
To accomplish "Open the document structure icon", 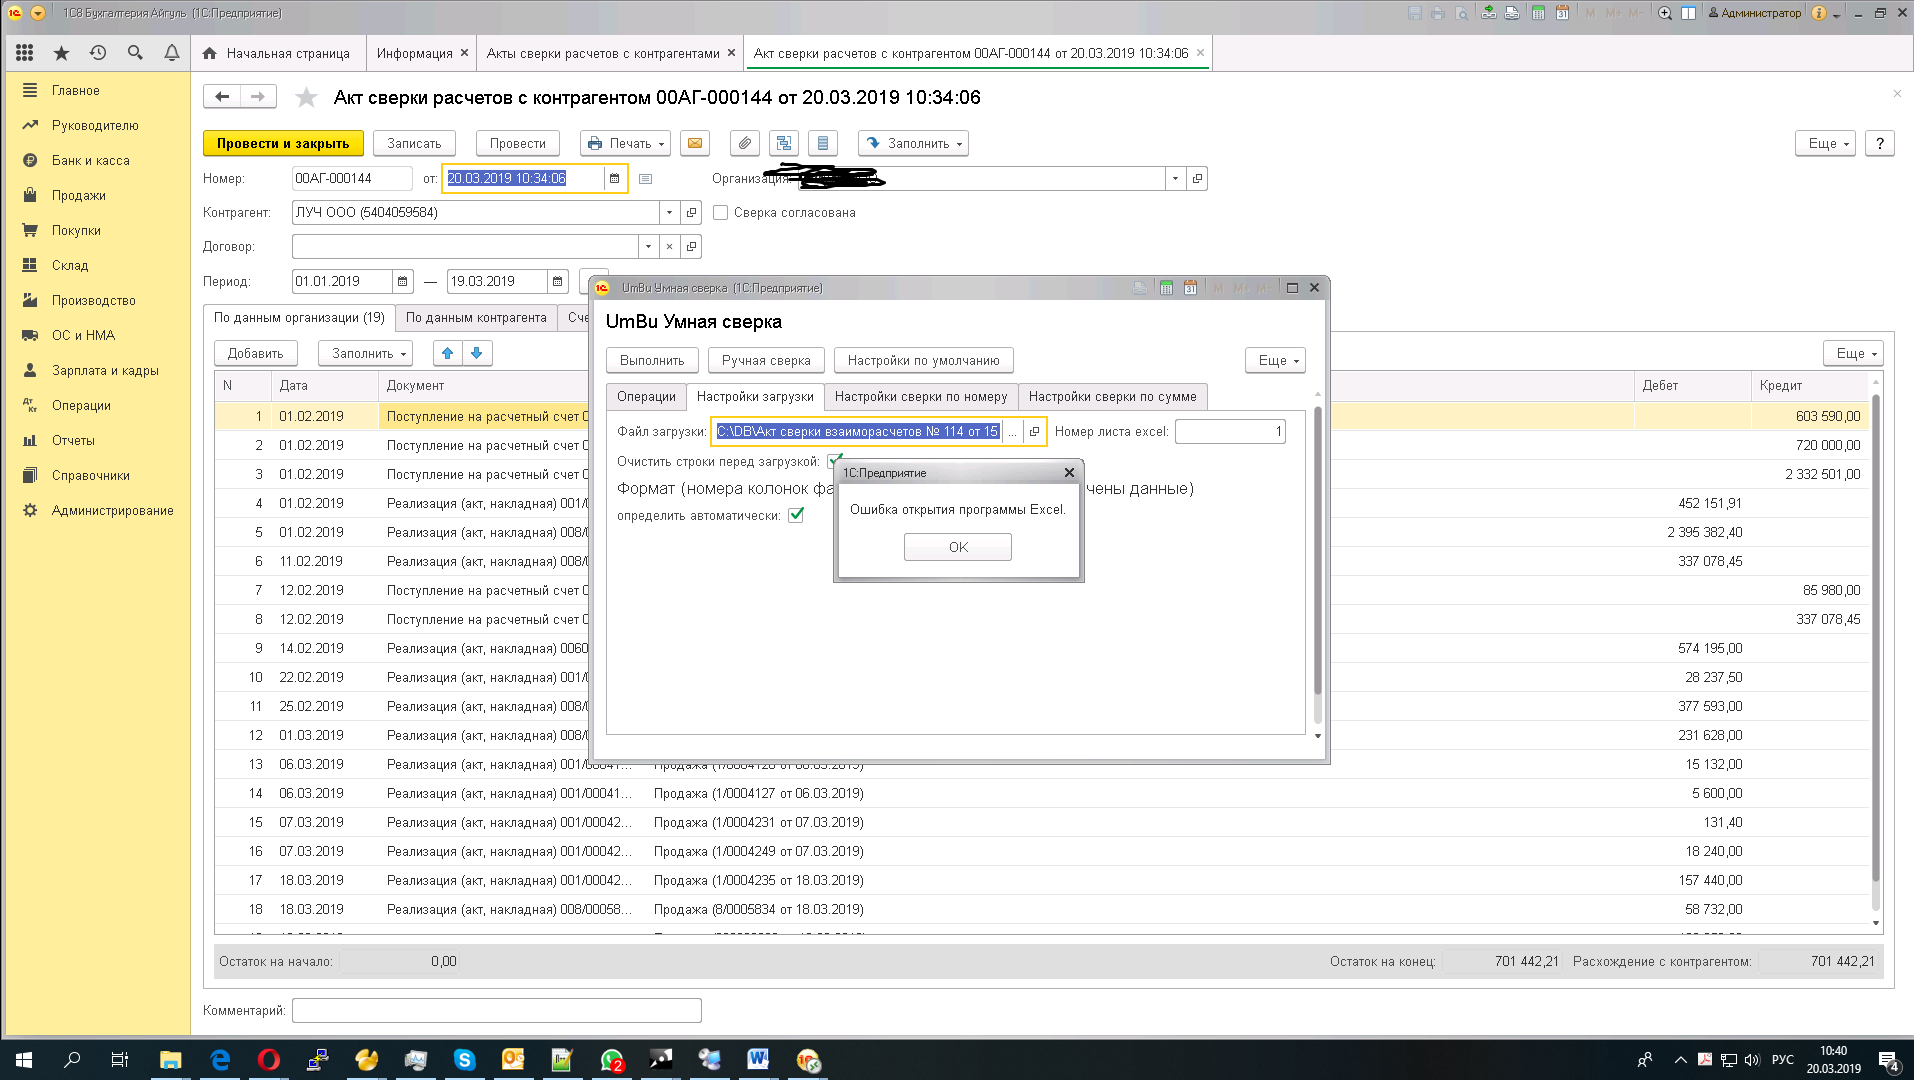I will (784, 143).
